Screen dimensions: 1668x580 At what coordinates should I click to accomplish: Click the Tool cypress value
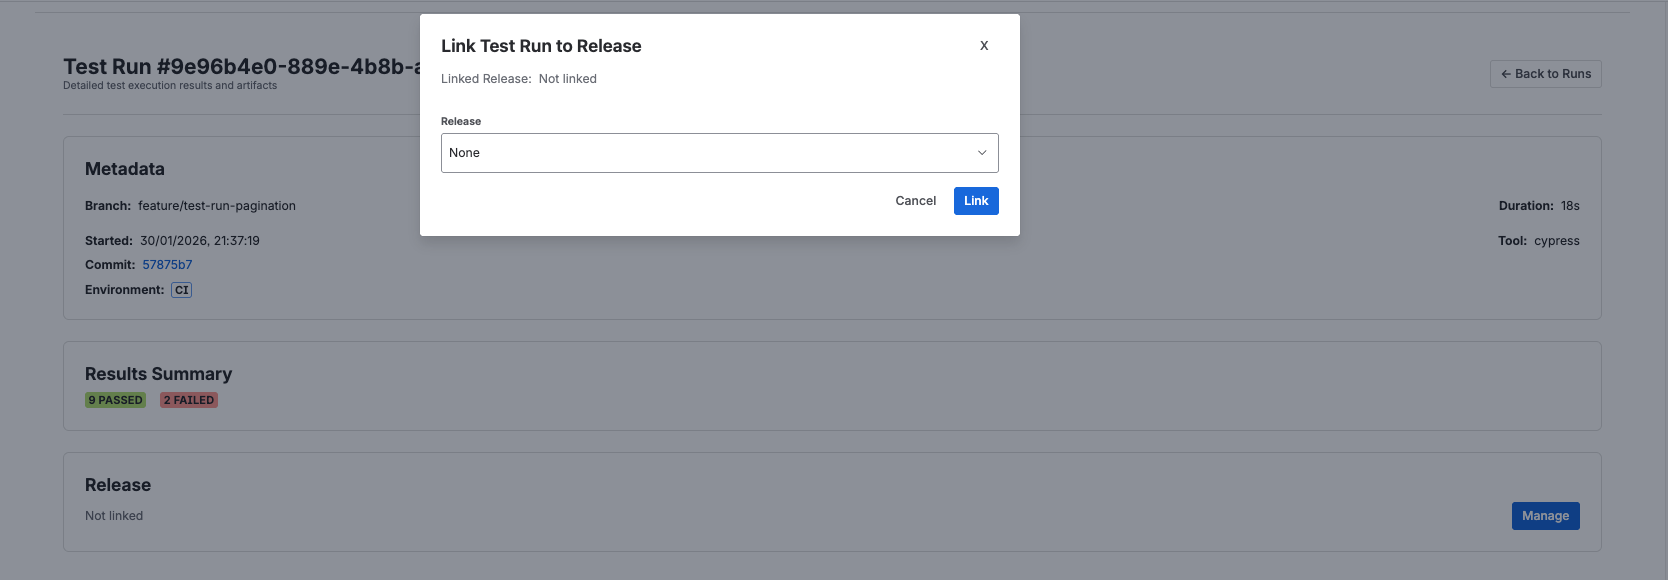click(x=1557, y=241)
